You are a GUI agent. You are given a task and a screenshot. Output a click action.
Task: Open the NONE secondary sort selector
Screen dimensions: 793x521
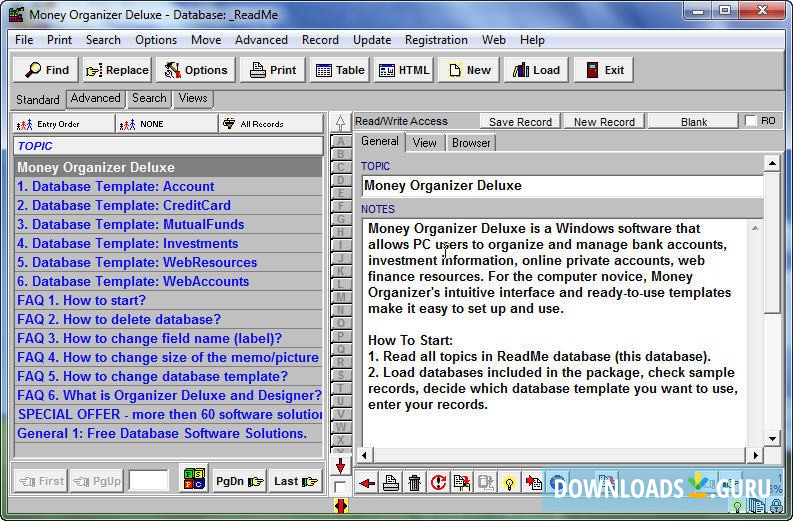point(167,124)
